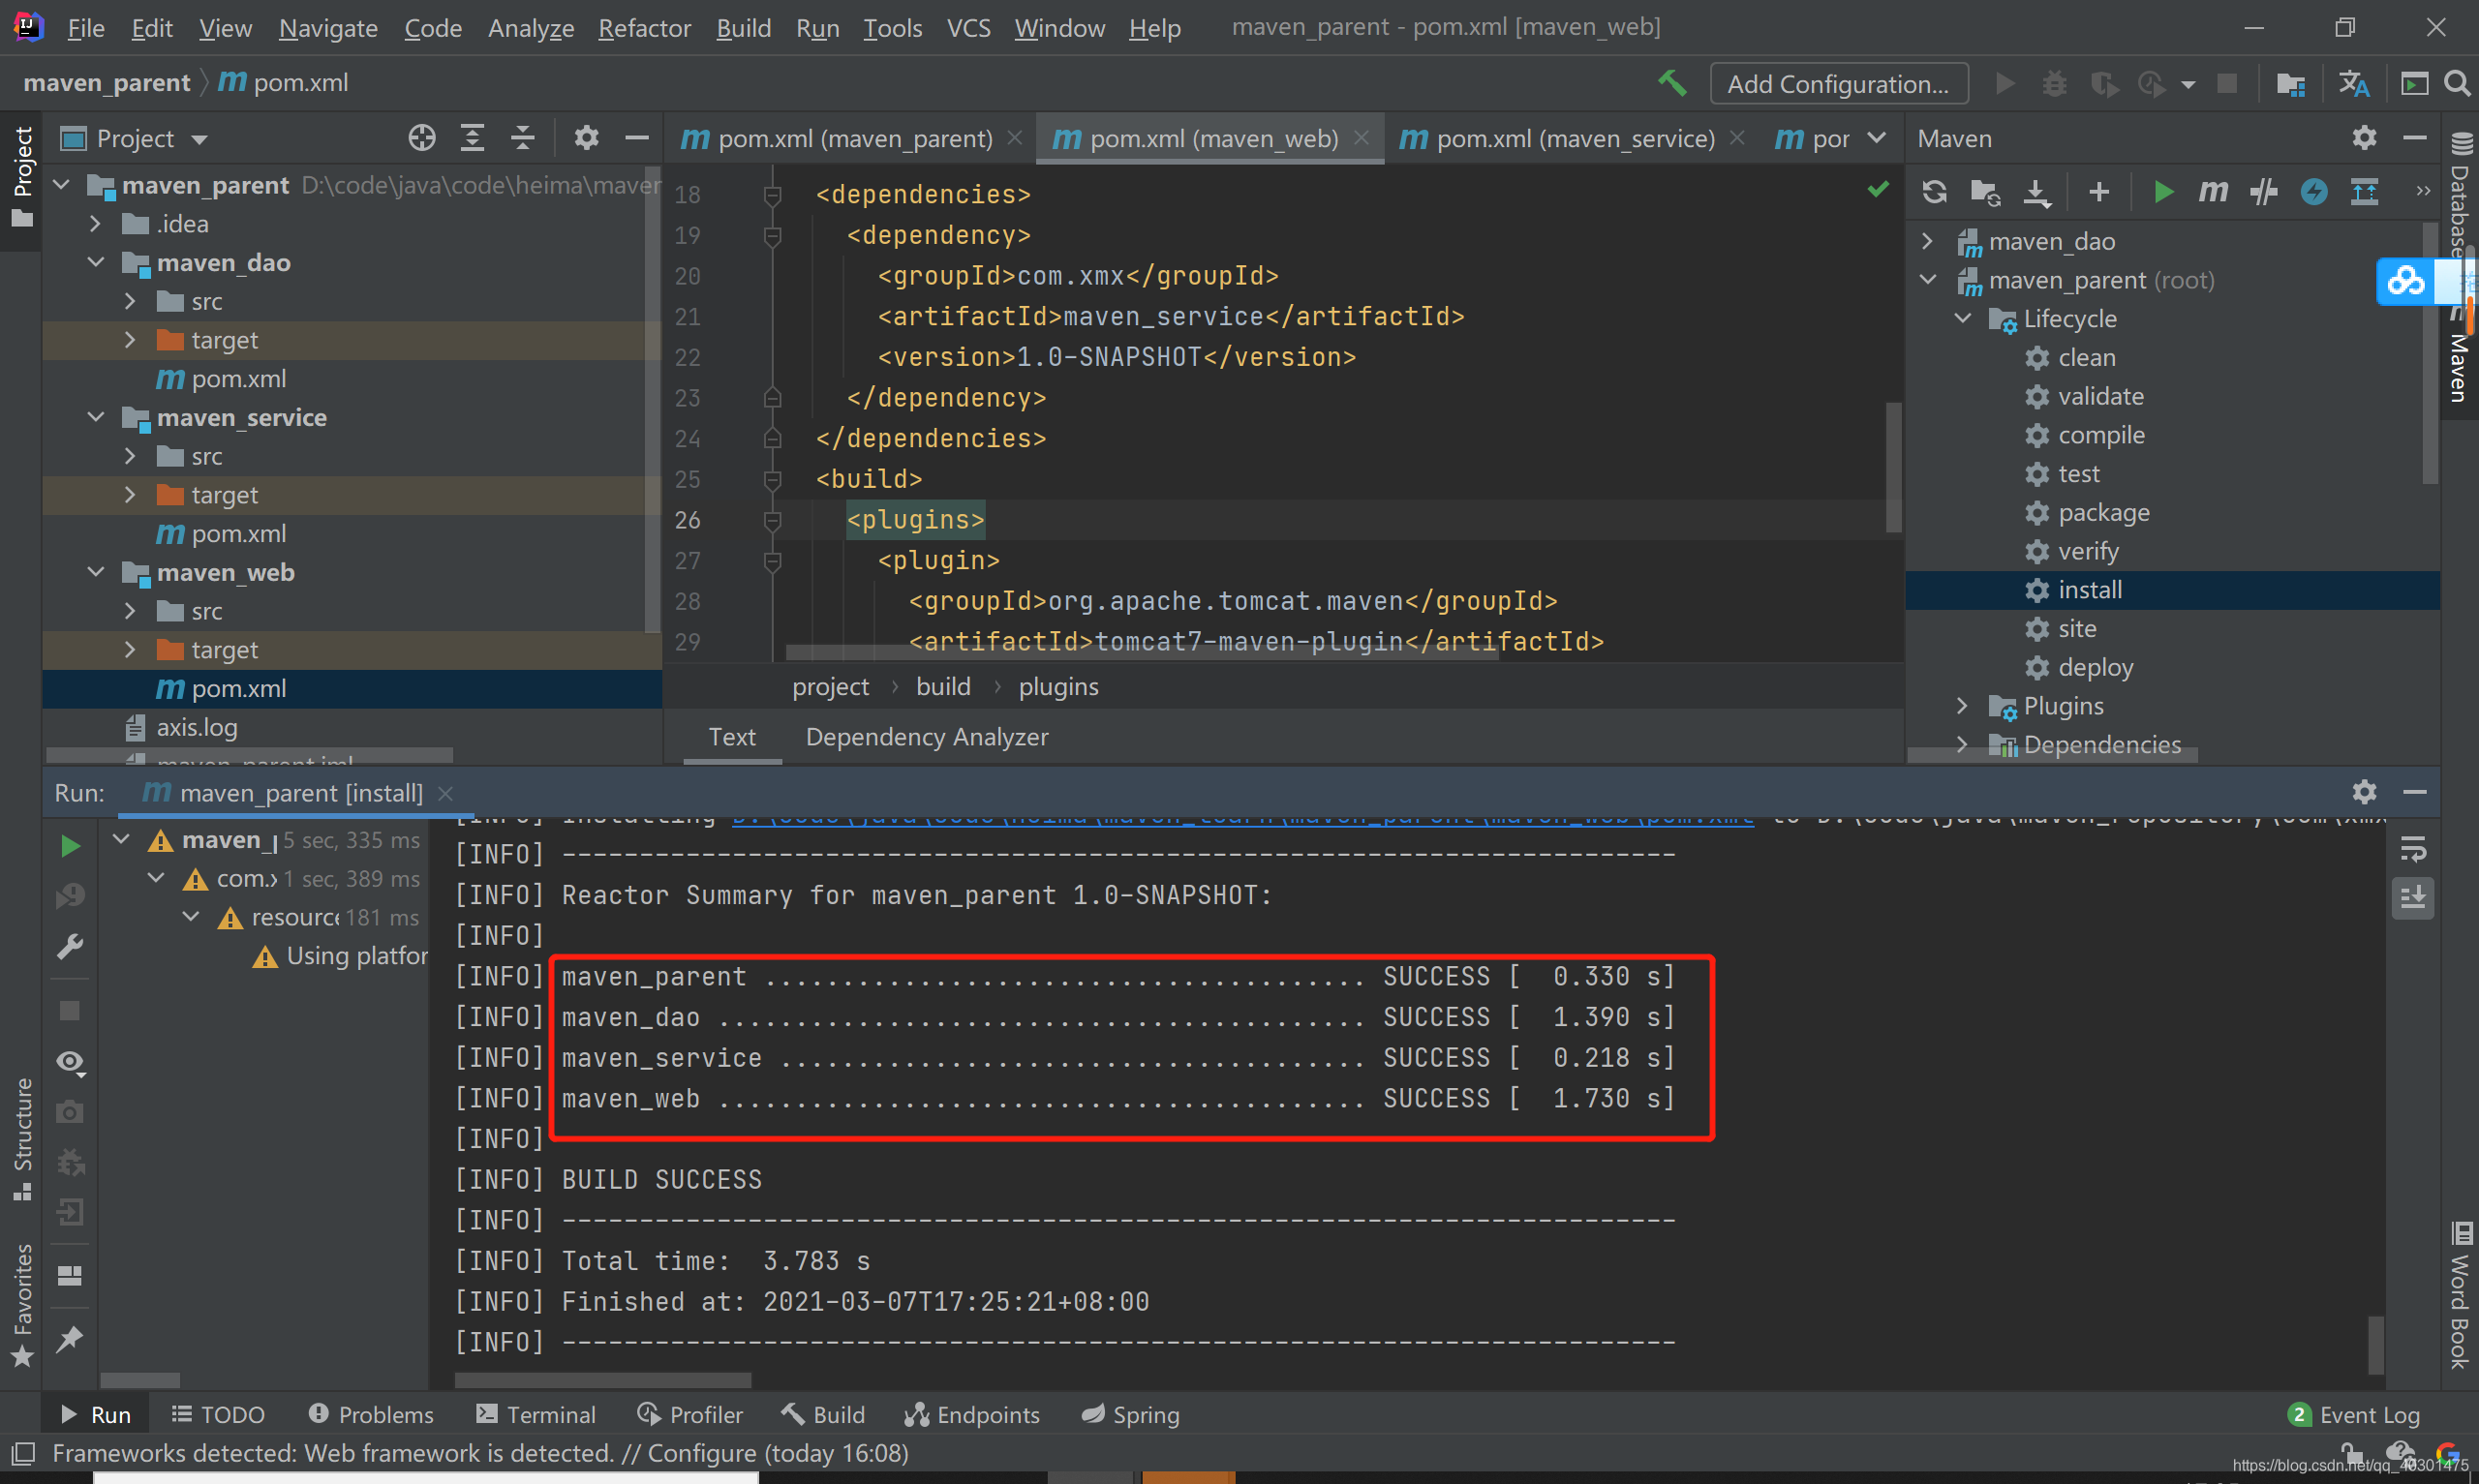This screenshot has width=2479, height=1484.
Task: Select package lifecycle goal
Action: coord(2103,513)
